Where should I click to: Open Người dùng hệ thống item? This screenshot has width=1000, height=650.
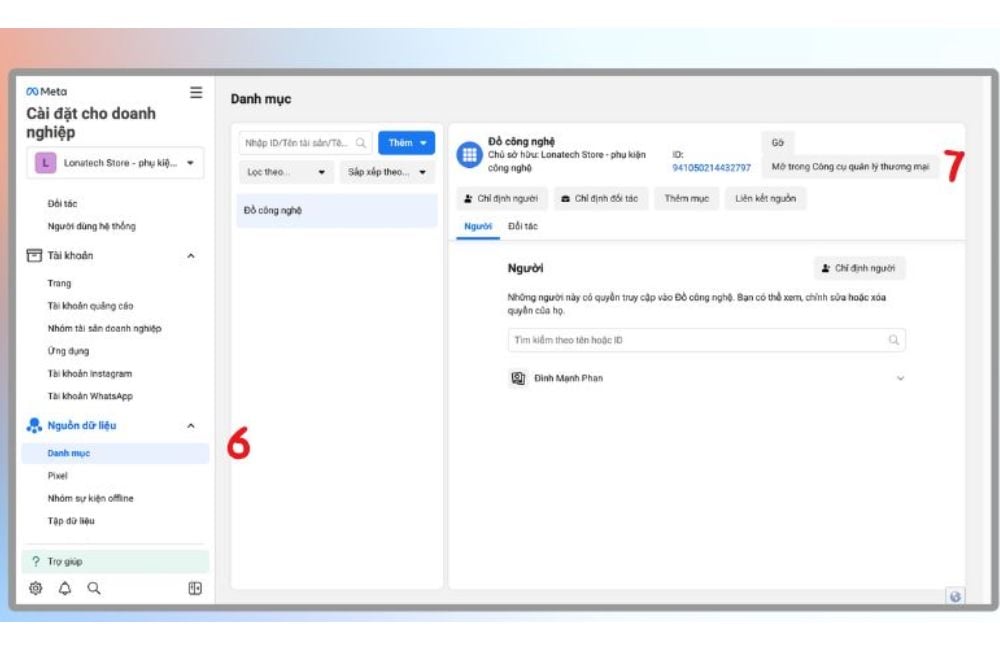91,226
